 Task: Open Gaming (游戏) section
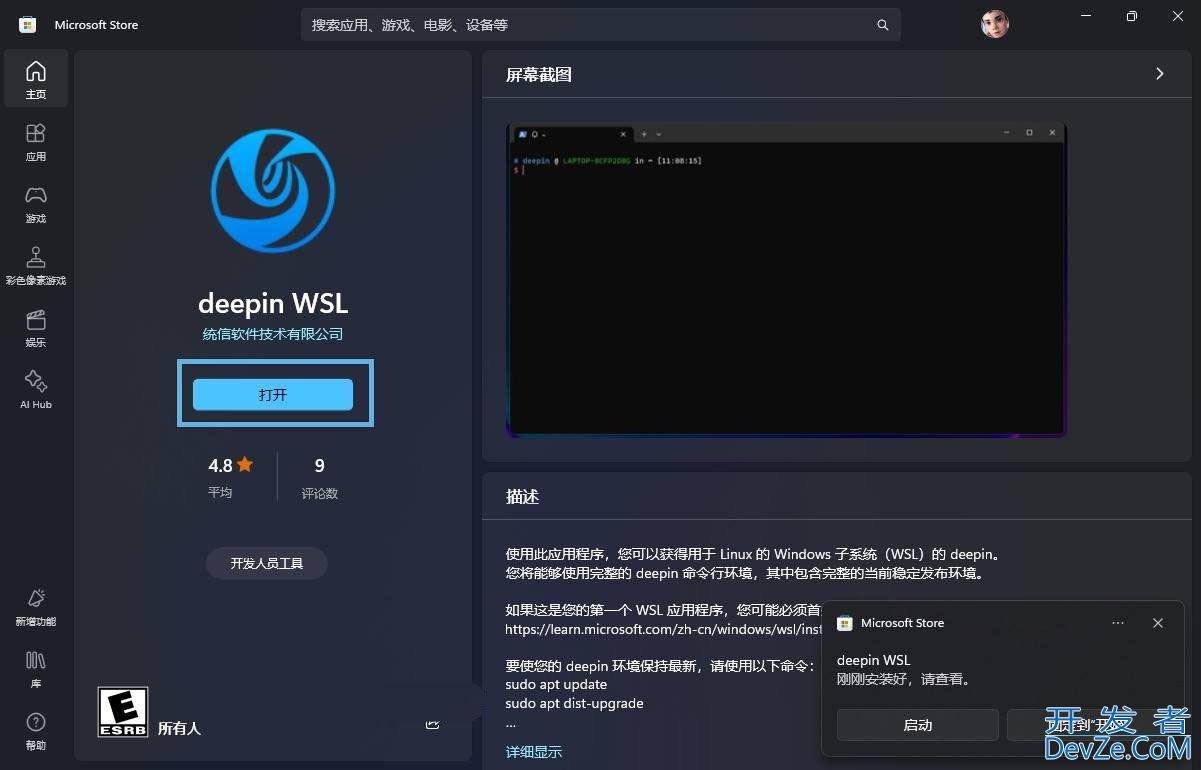[x=36, y=203]
